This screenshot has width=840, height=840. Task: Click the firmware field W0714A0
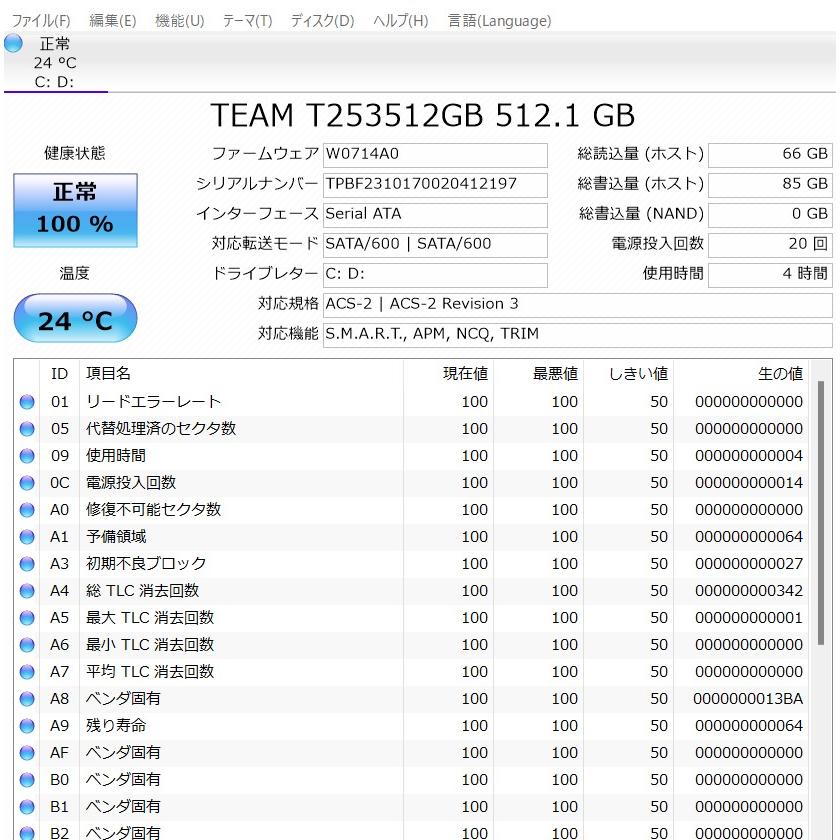point(435,155)
